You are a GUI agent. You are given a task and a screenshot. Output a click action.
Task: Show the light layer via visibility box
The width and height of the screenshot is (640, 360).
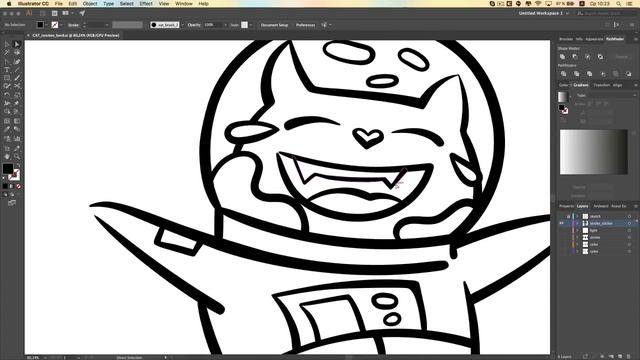coord(562,230)
